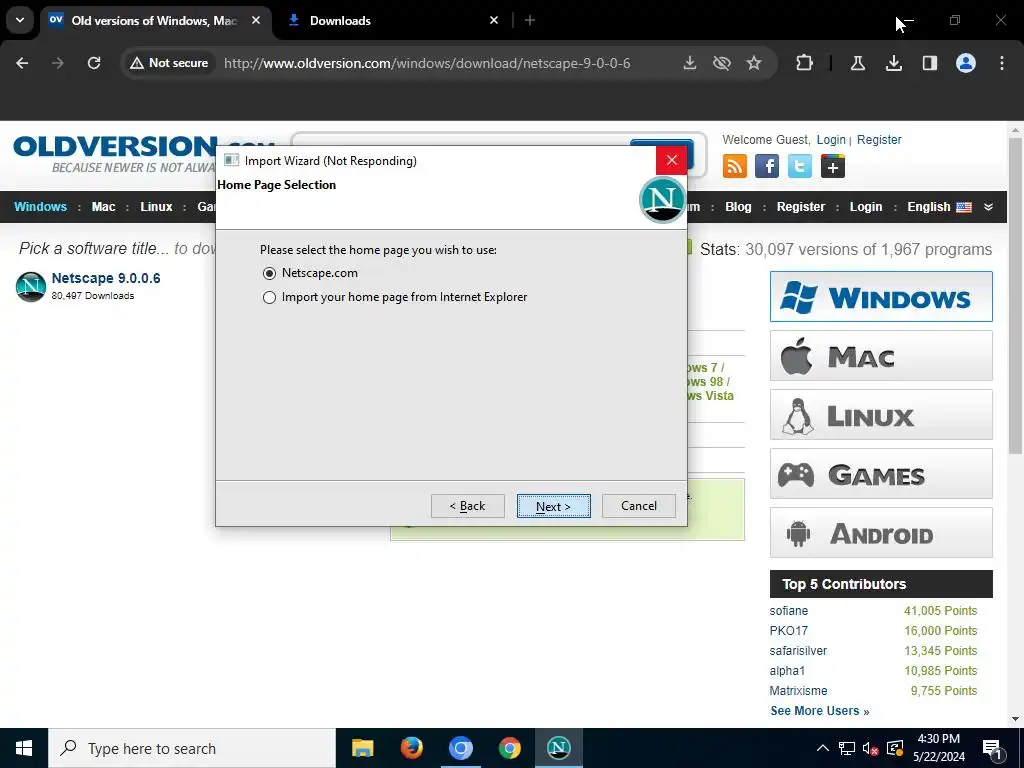This screenshot has height=768, width=1024.
Task: Click Login in the dark nav bar
Action: pyautogui.click(x=865, y=207)
